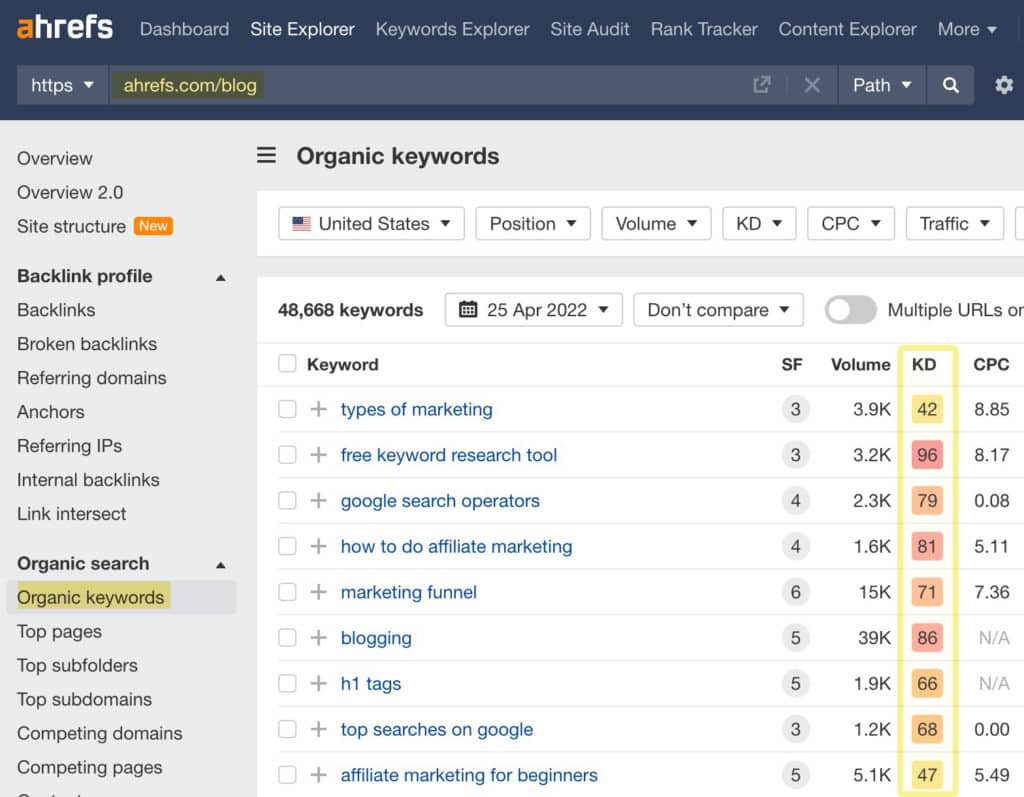Switch to Keywords Explorer
Image resolution: width=1024 pixels, height=797 pixels.
point(452,29)
